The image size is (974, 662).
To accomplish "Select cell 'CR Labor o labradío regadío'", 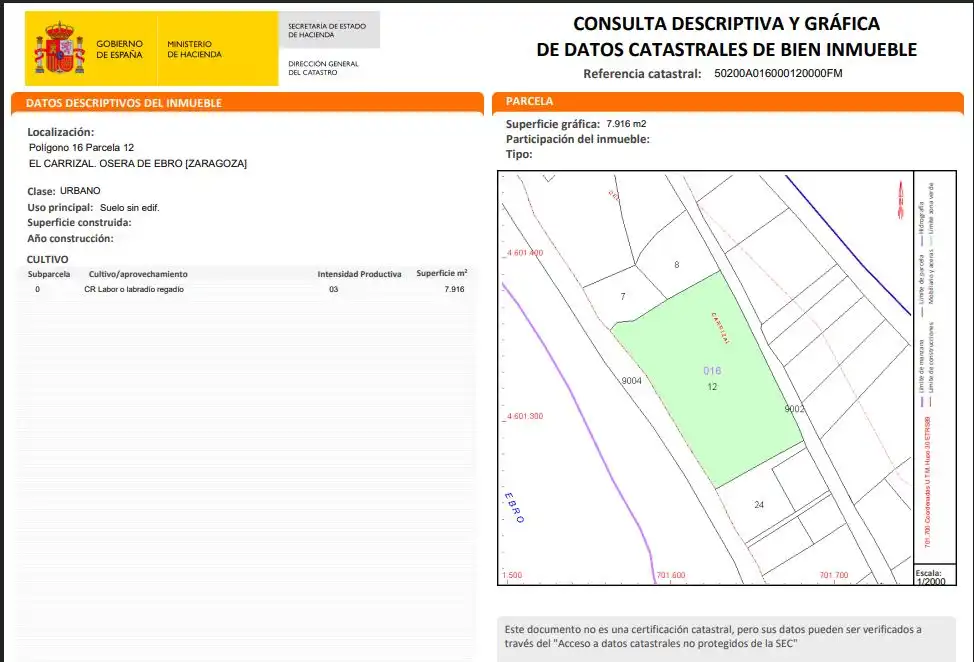I will [x=134, y=289].
